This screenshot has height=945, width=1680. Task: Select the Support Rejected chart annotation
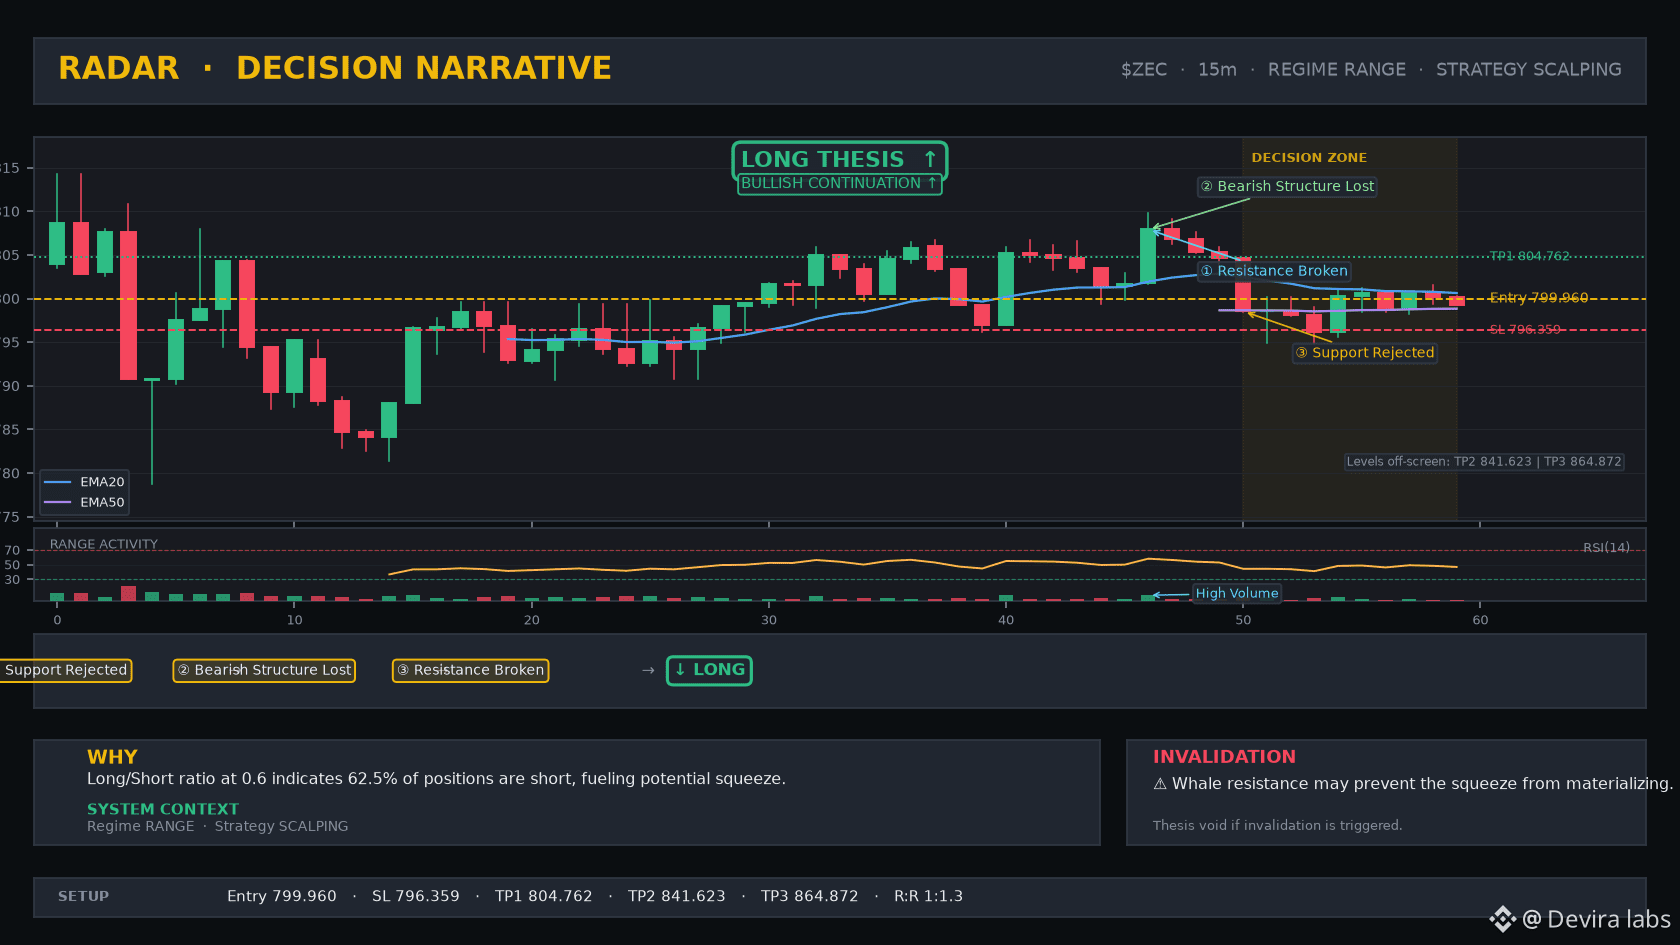[1364, 353]
